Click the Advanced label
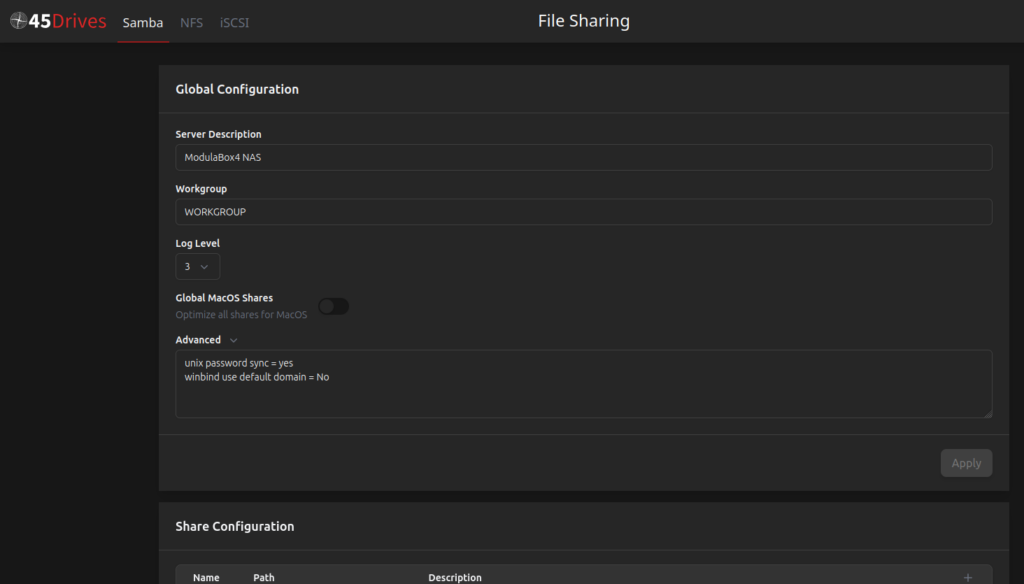 [198, 340]
